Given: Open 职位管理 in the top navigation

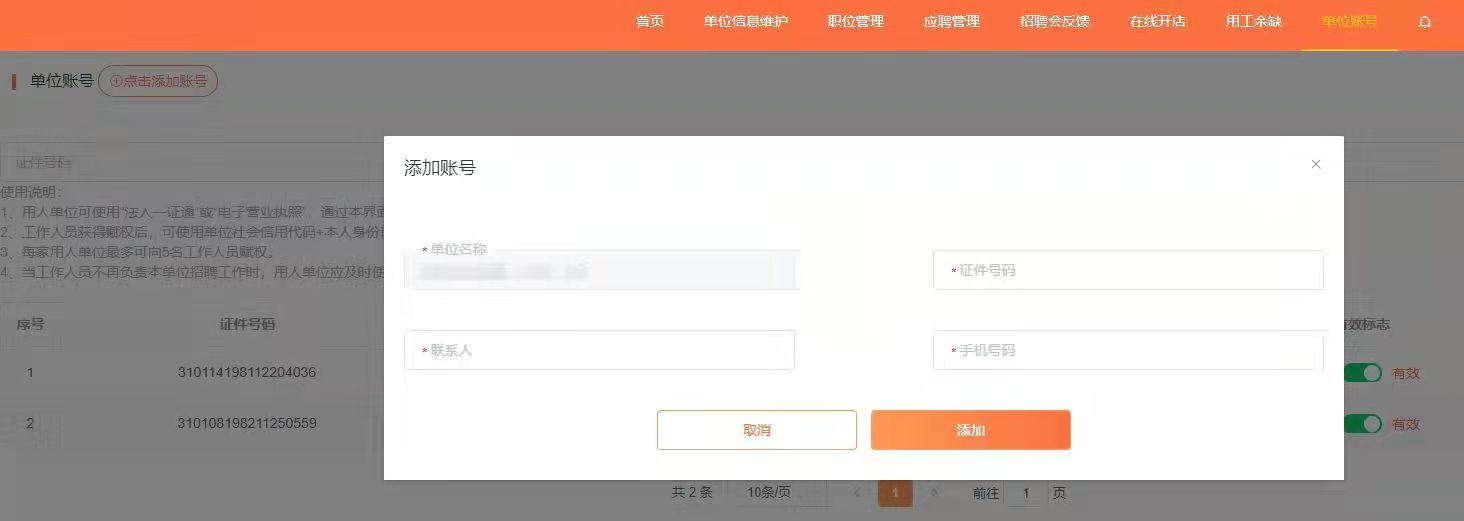Looking at the screenshot, I should (x=856, y=21).
